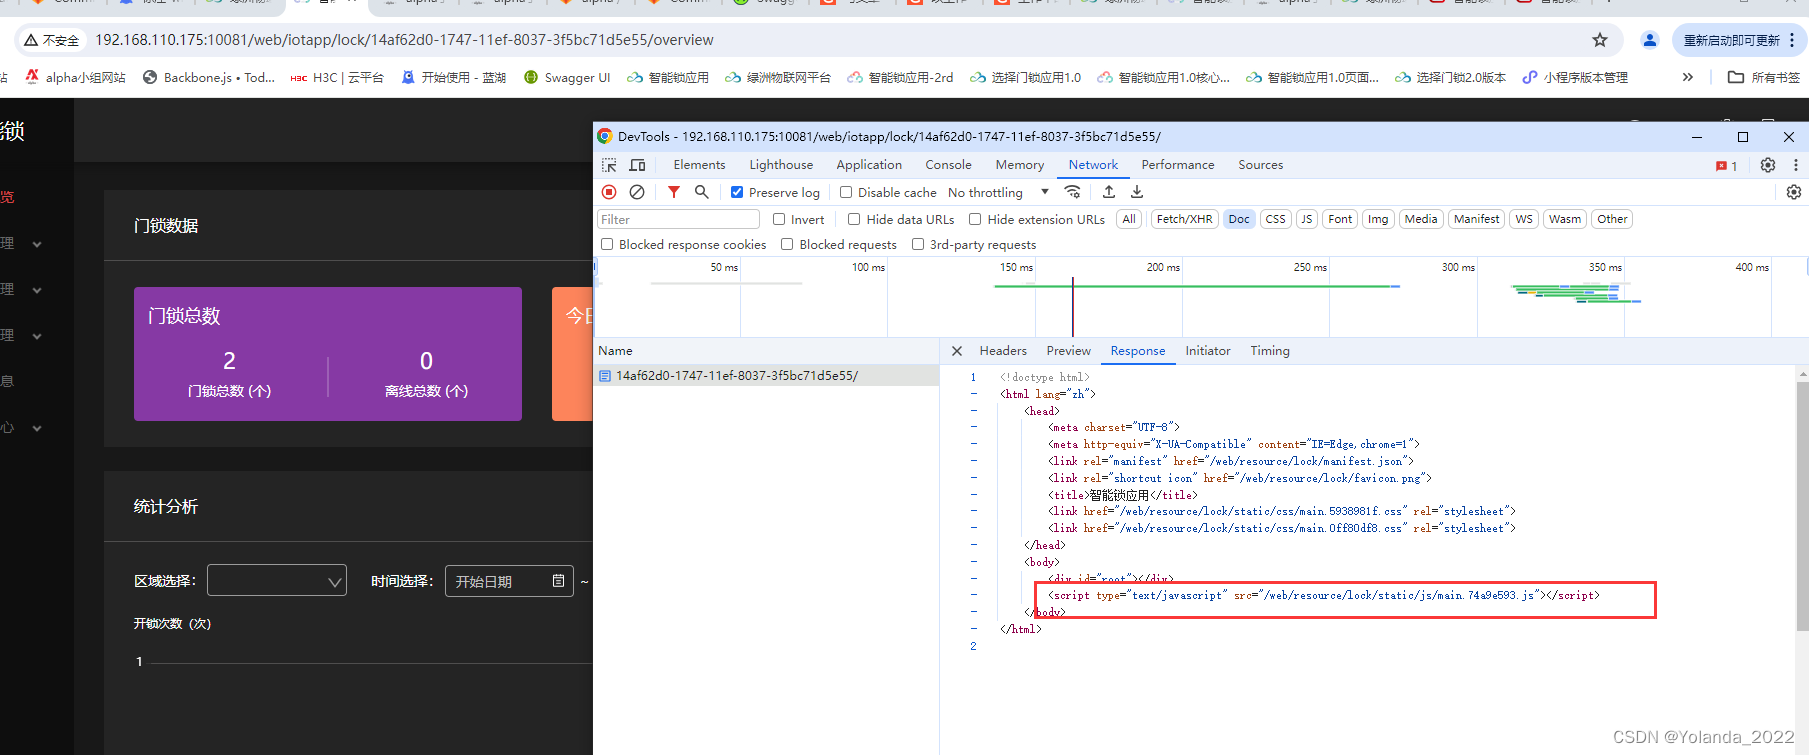
Task: Check Hide extension URLs checkbox
Action: pyautogui.click(x=975, y=219)
